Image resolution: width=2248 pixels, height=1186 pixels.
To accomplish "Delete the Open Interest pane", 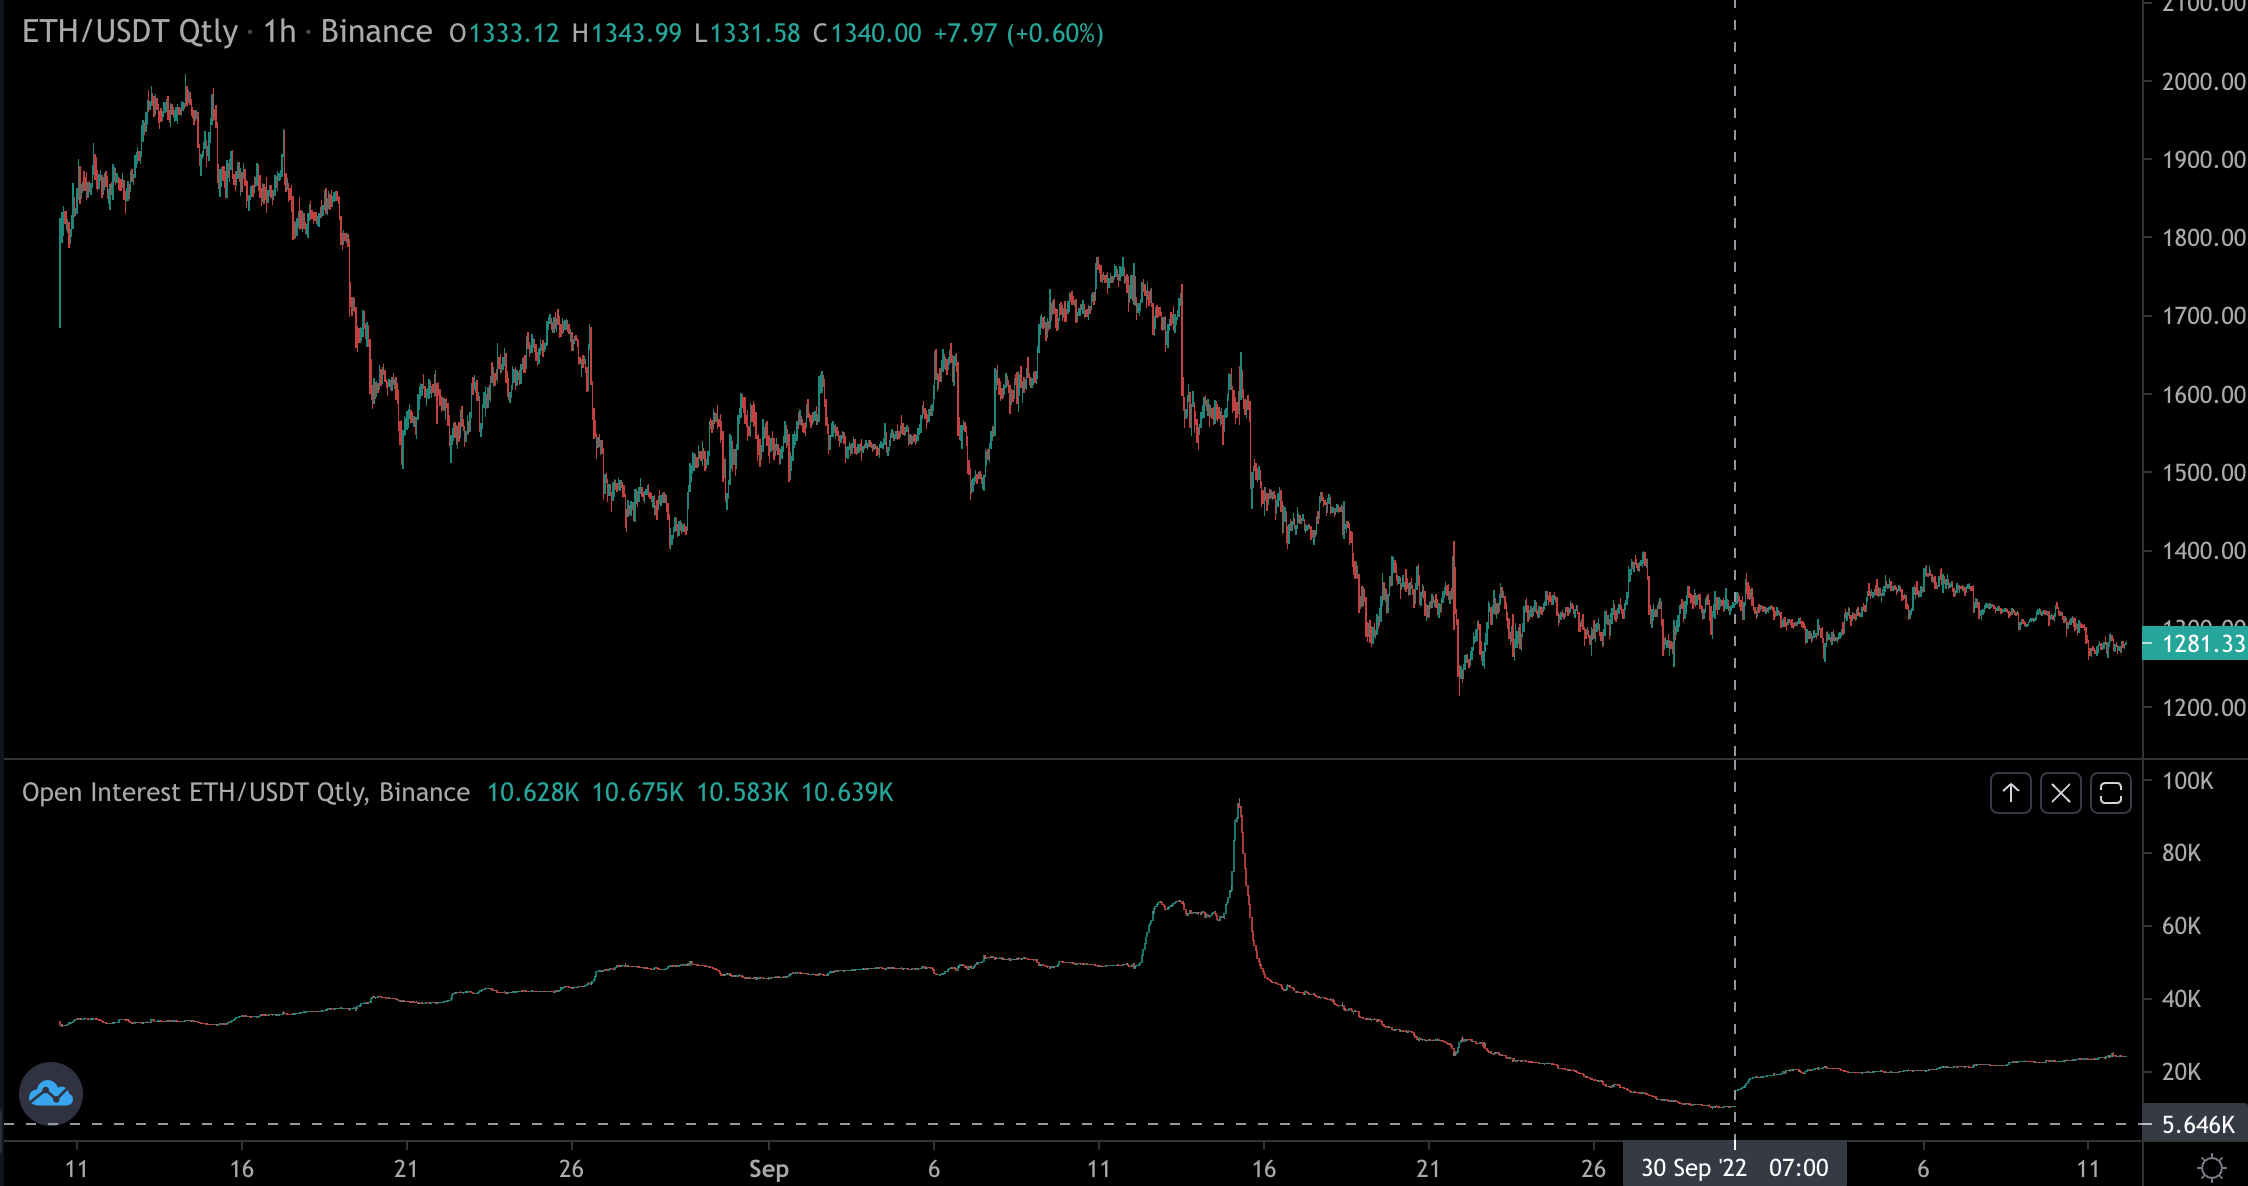I will (2060, 793).
